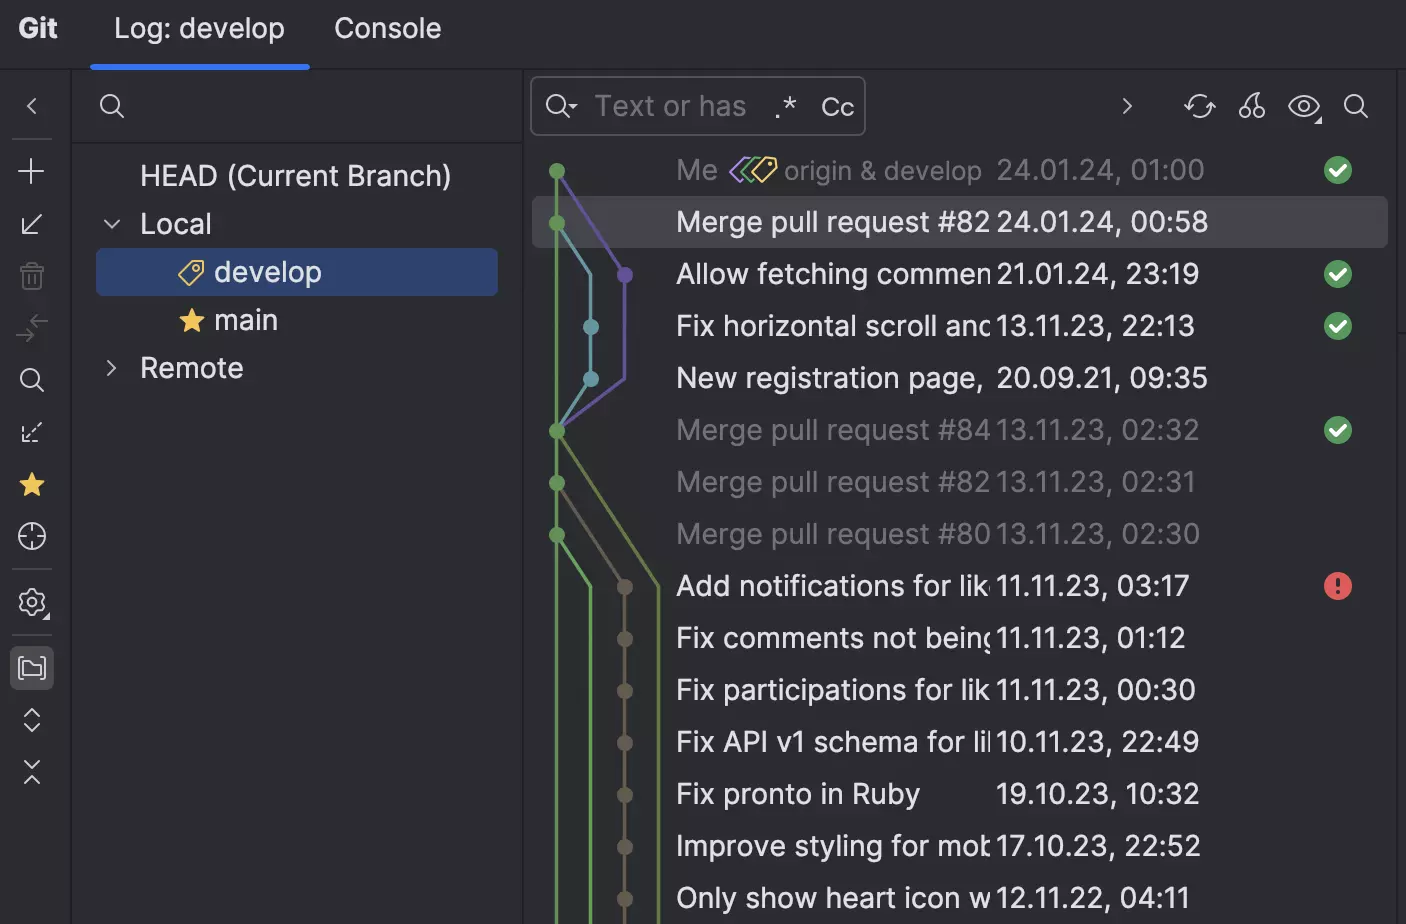Viewport: 1406px width, 924px height.
Task: Click the trash Delete Branch icon
Action: coord(31,276)
